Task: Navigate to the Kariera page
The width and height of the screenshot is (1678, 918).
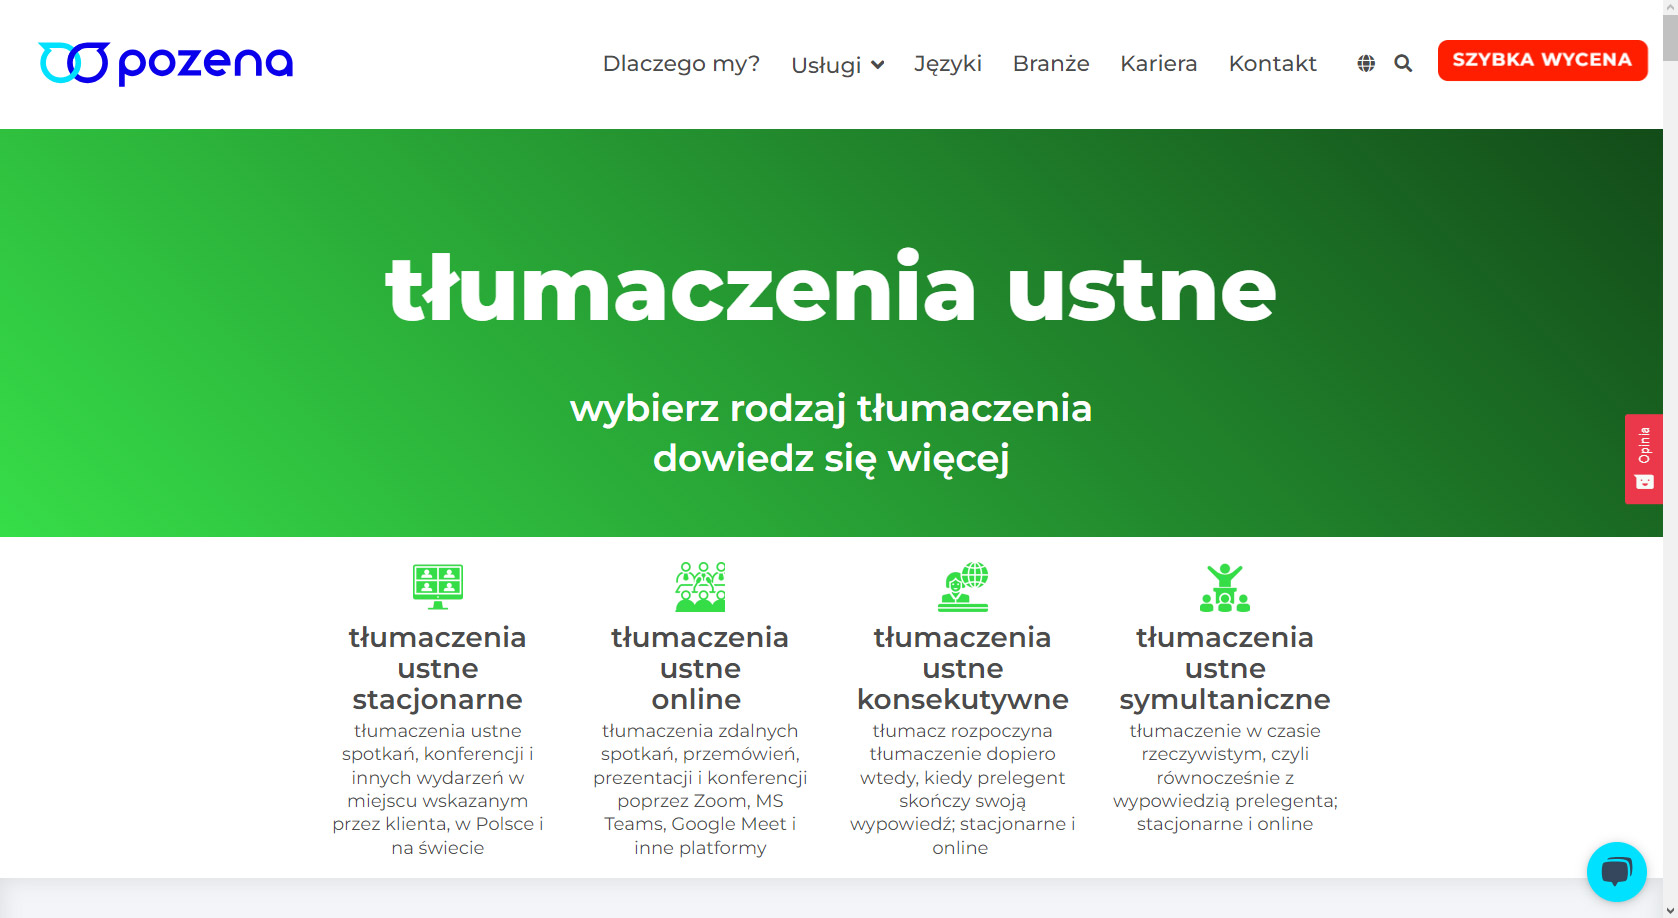Action: [x=1158, y=64]
